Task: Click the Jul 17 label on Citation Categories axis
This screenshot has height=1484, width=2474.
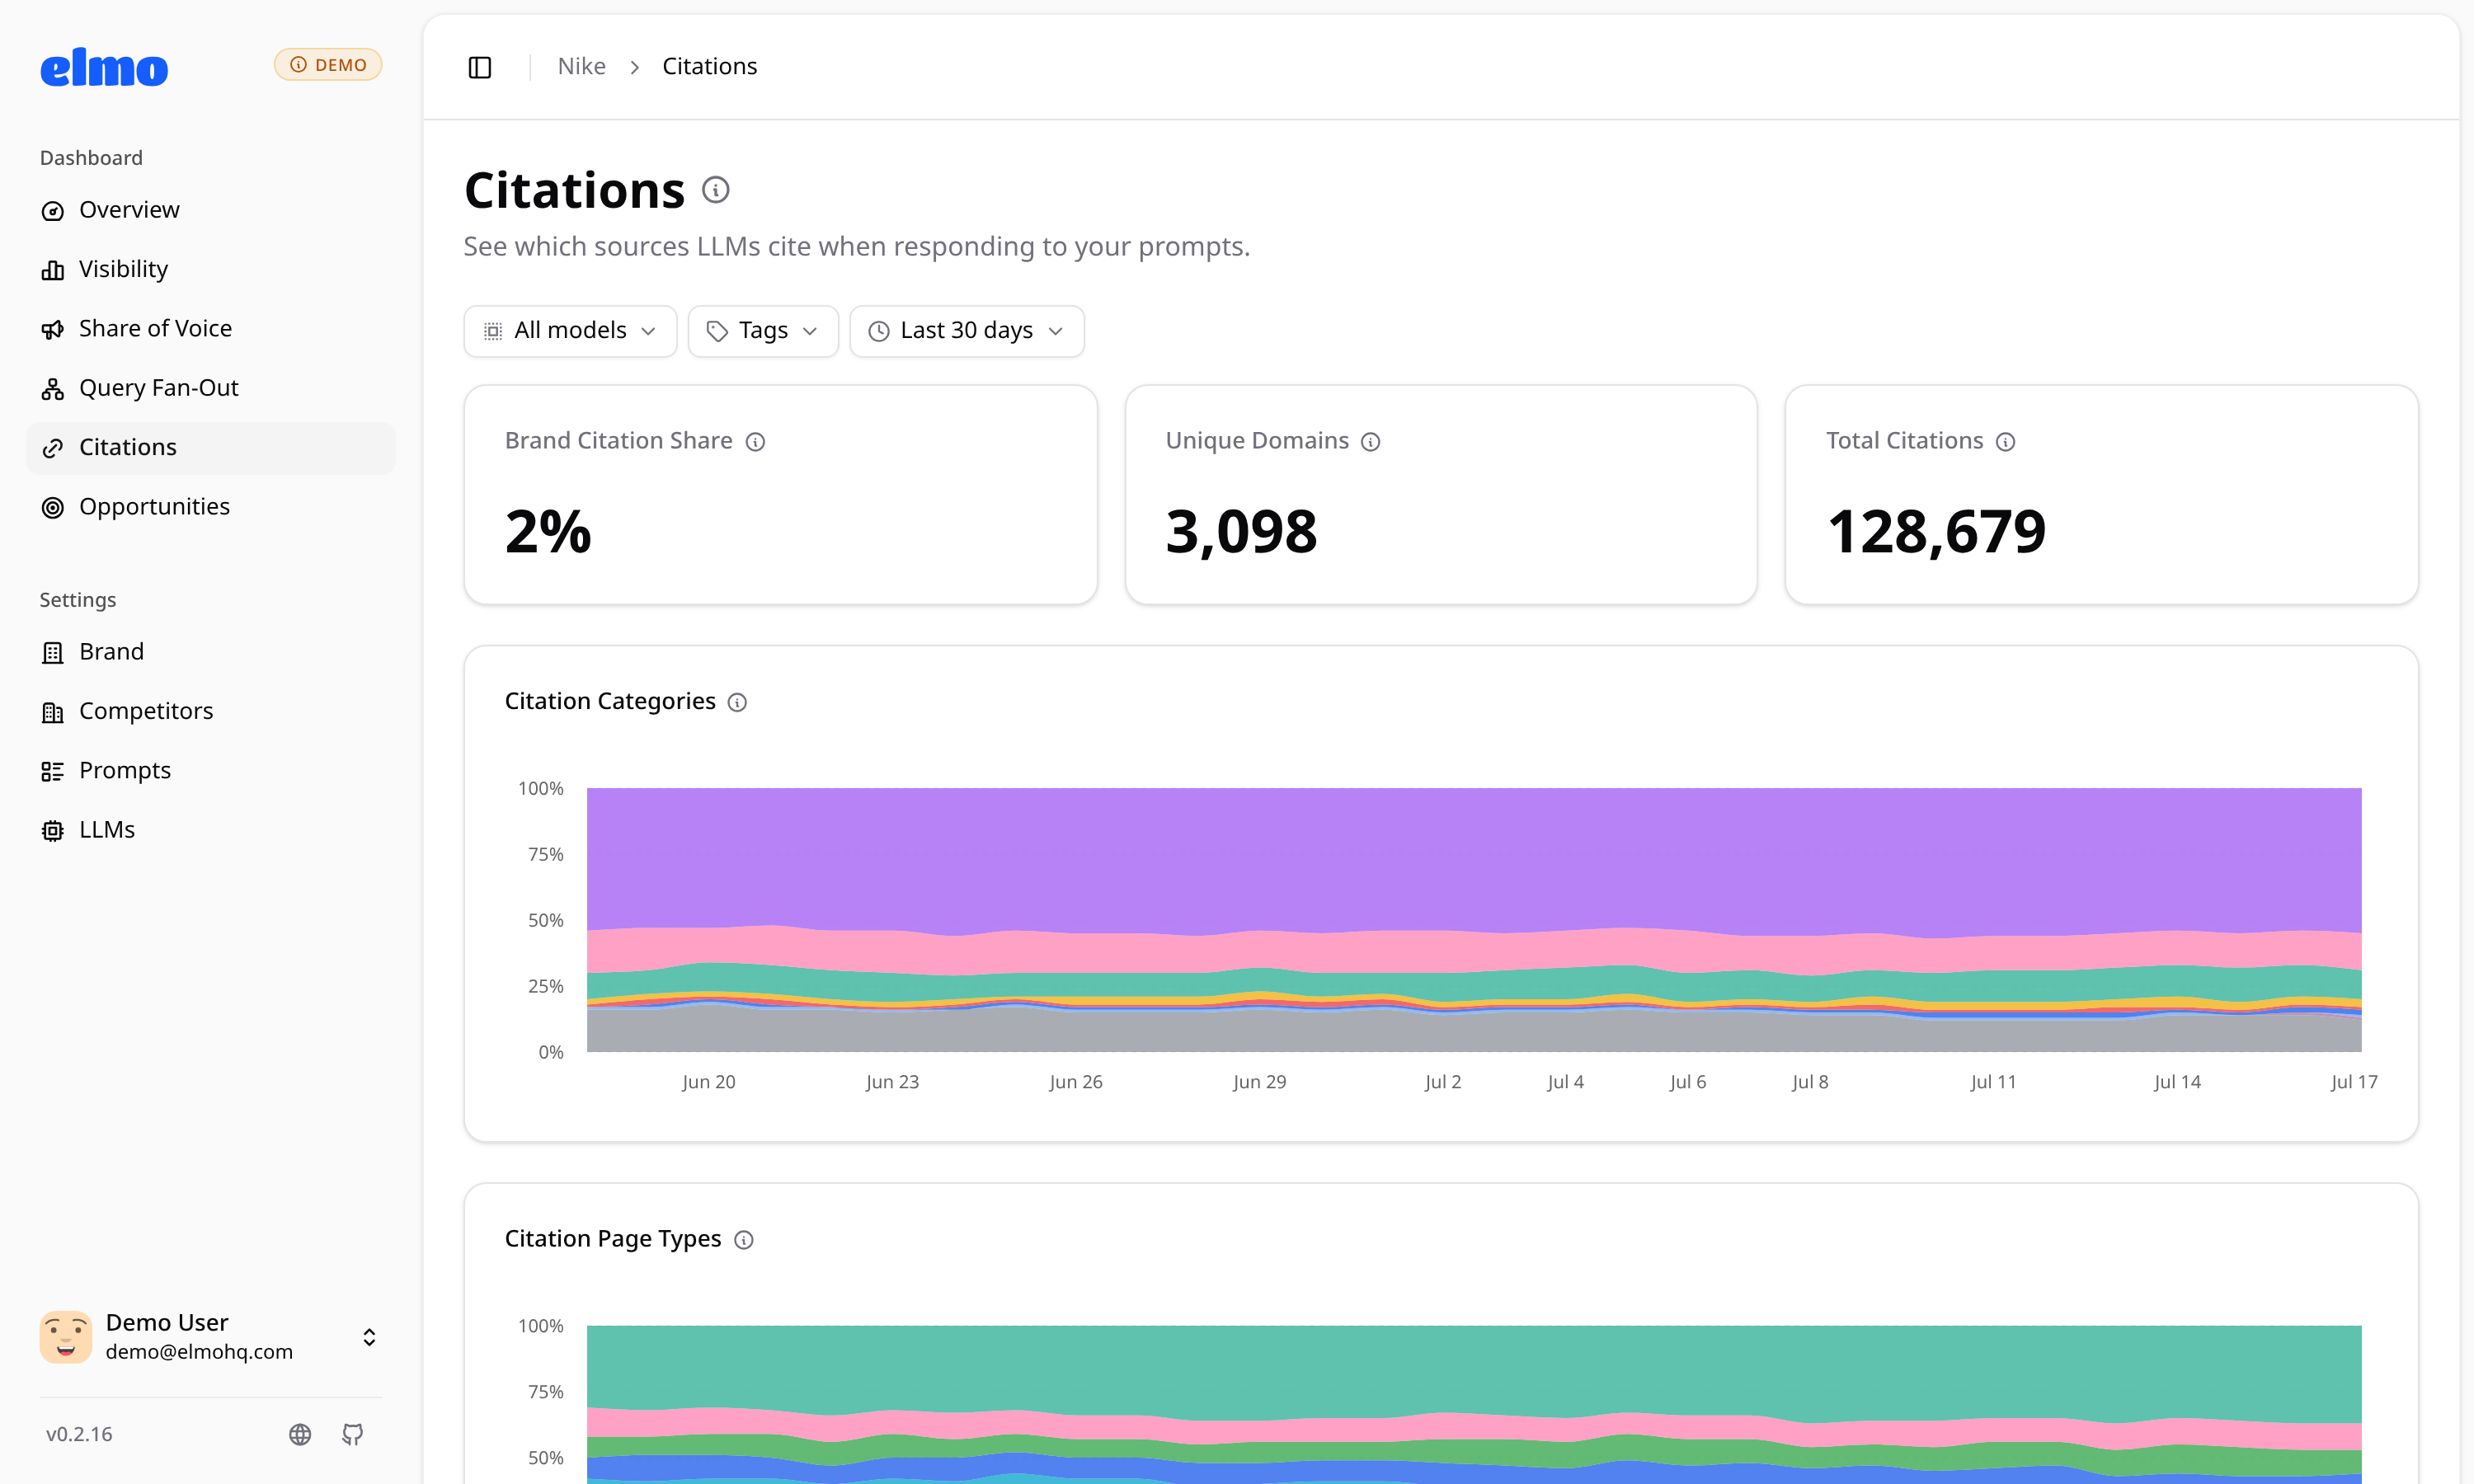Action: [2354, 1082]
